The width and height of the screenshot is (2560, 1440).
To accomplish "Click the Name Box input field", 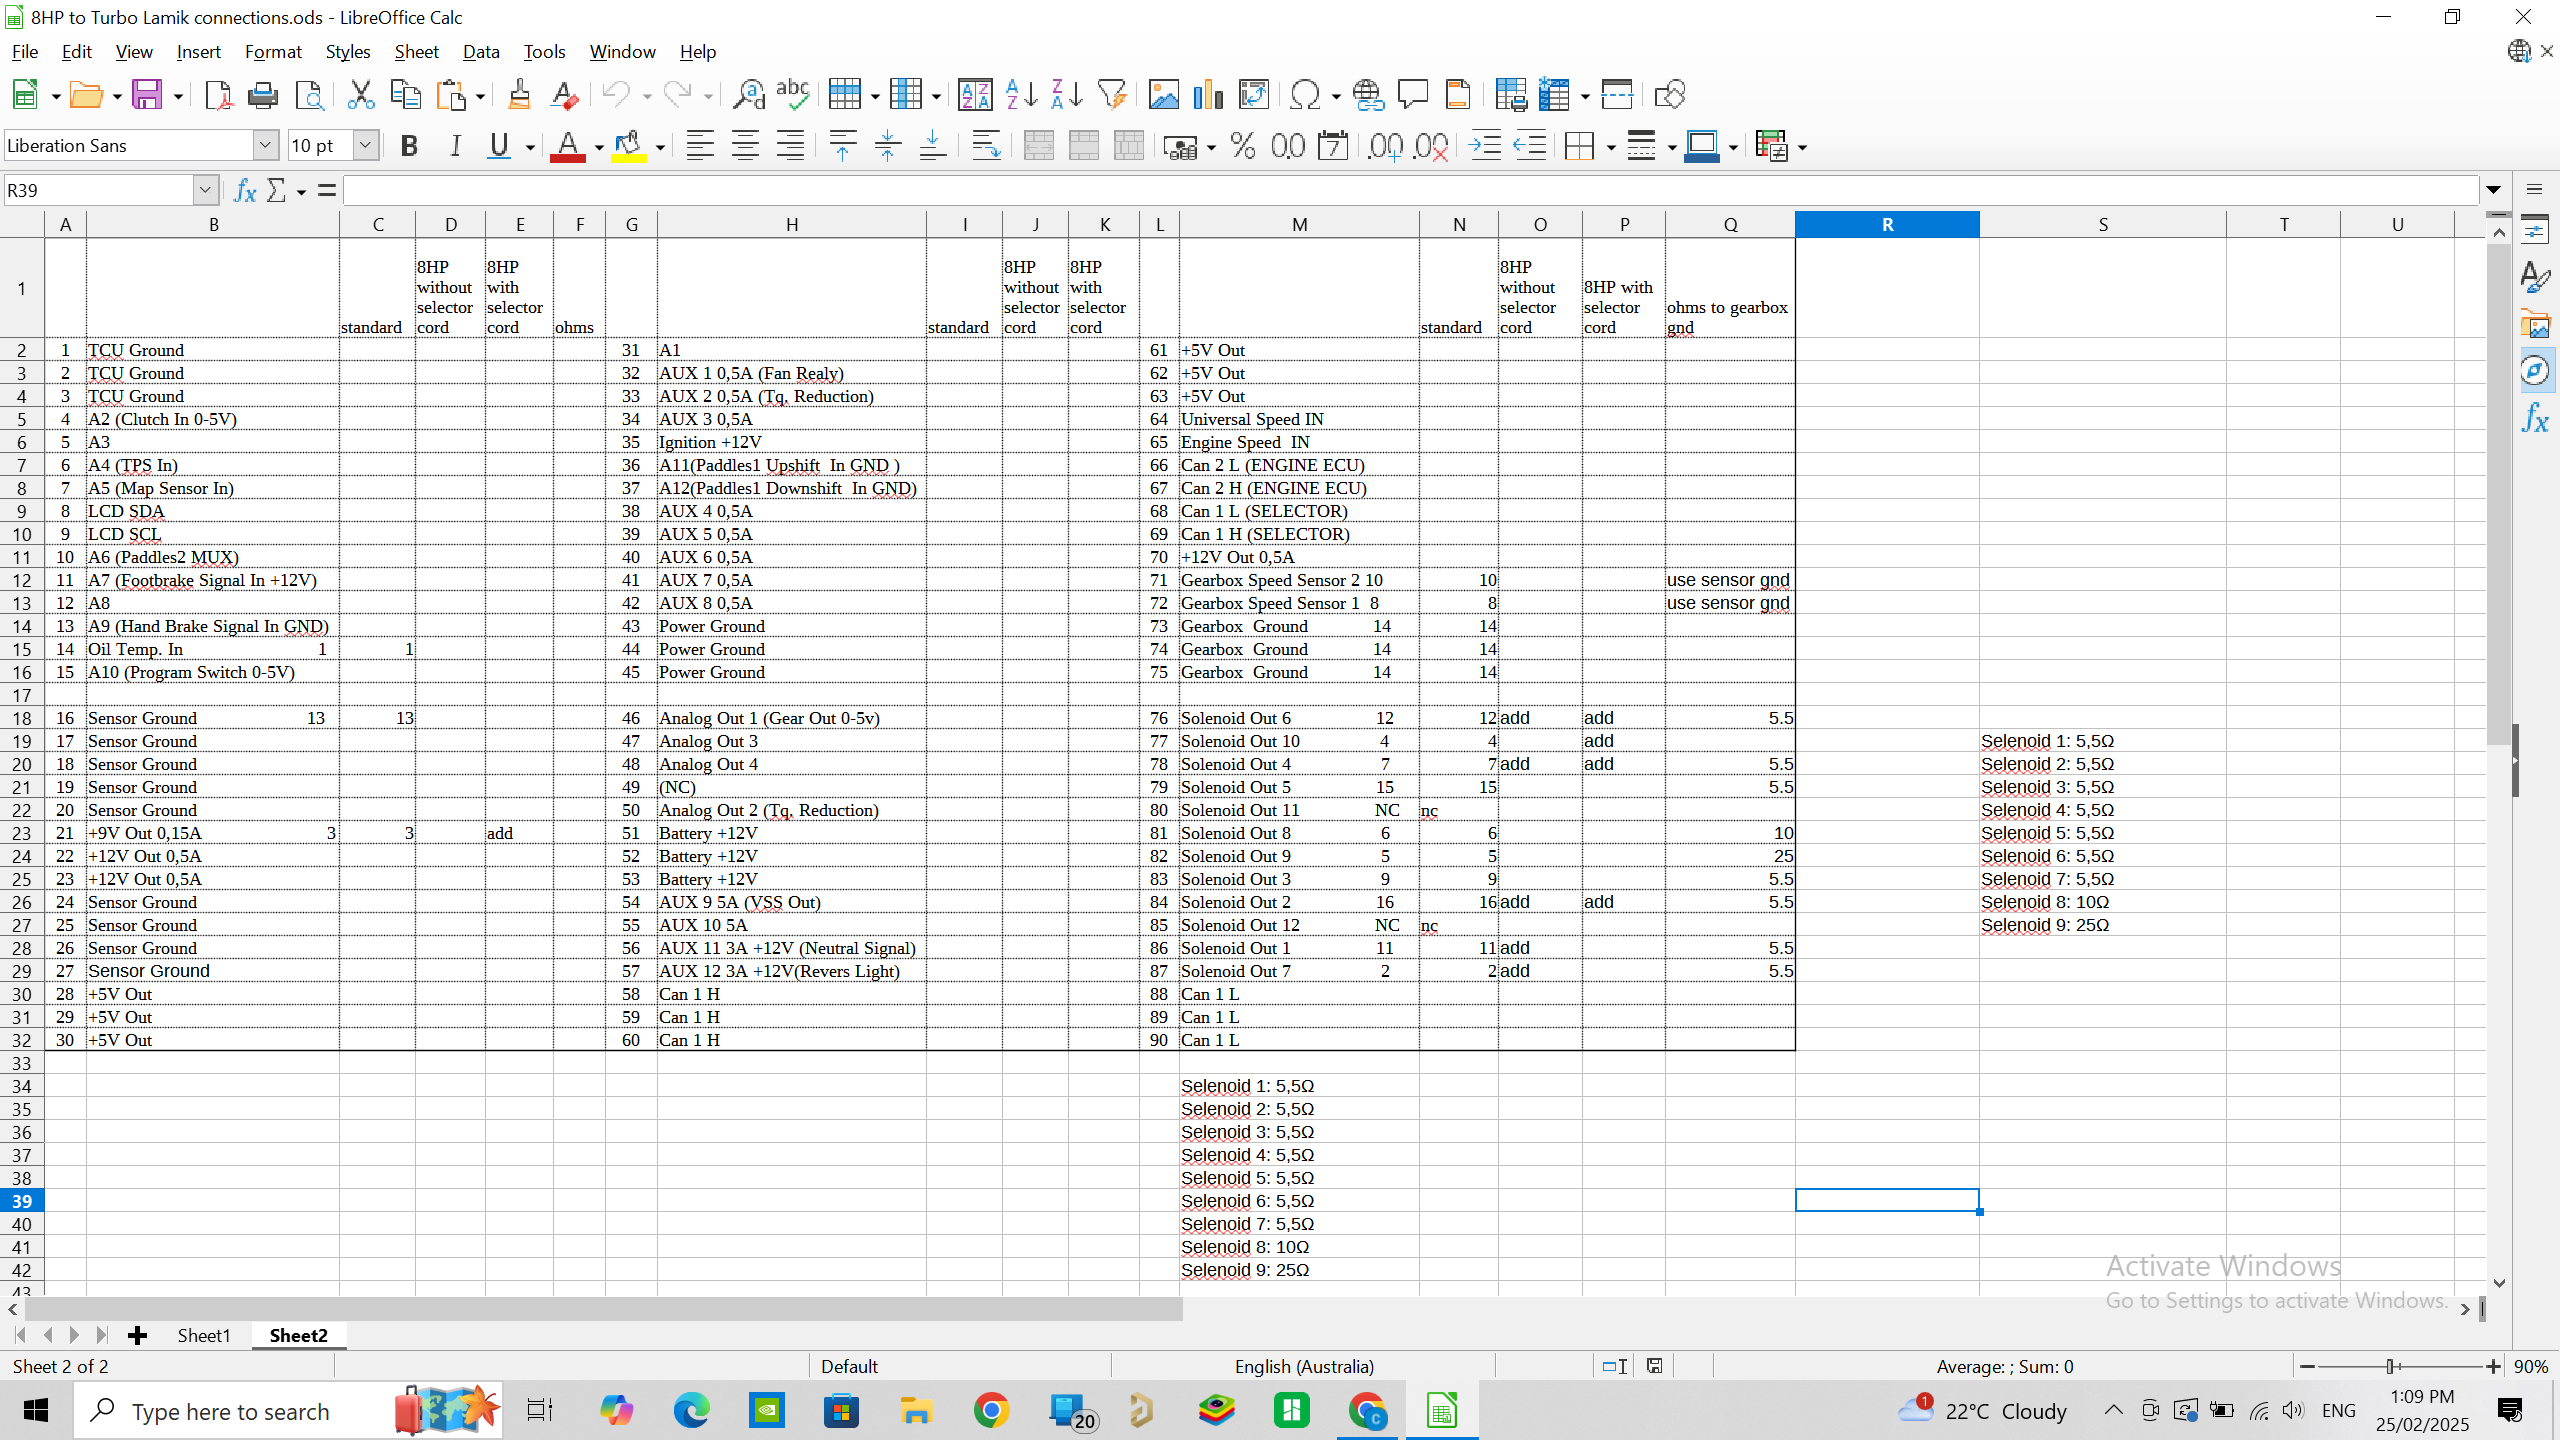I will [x=98, y=190].
